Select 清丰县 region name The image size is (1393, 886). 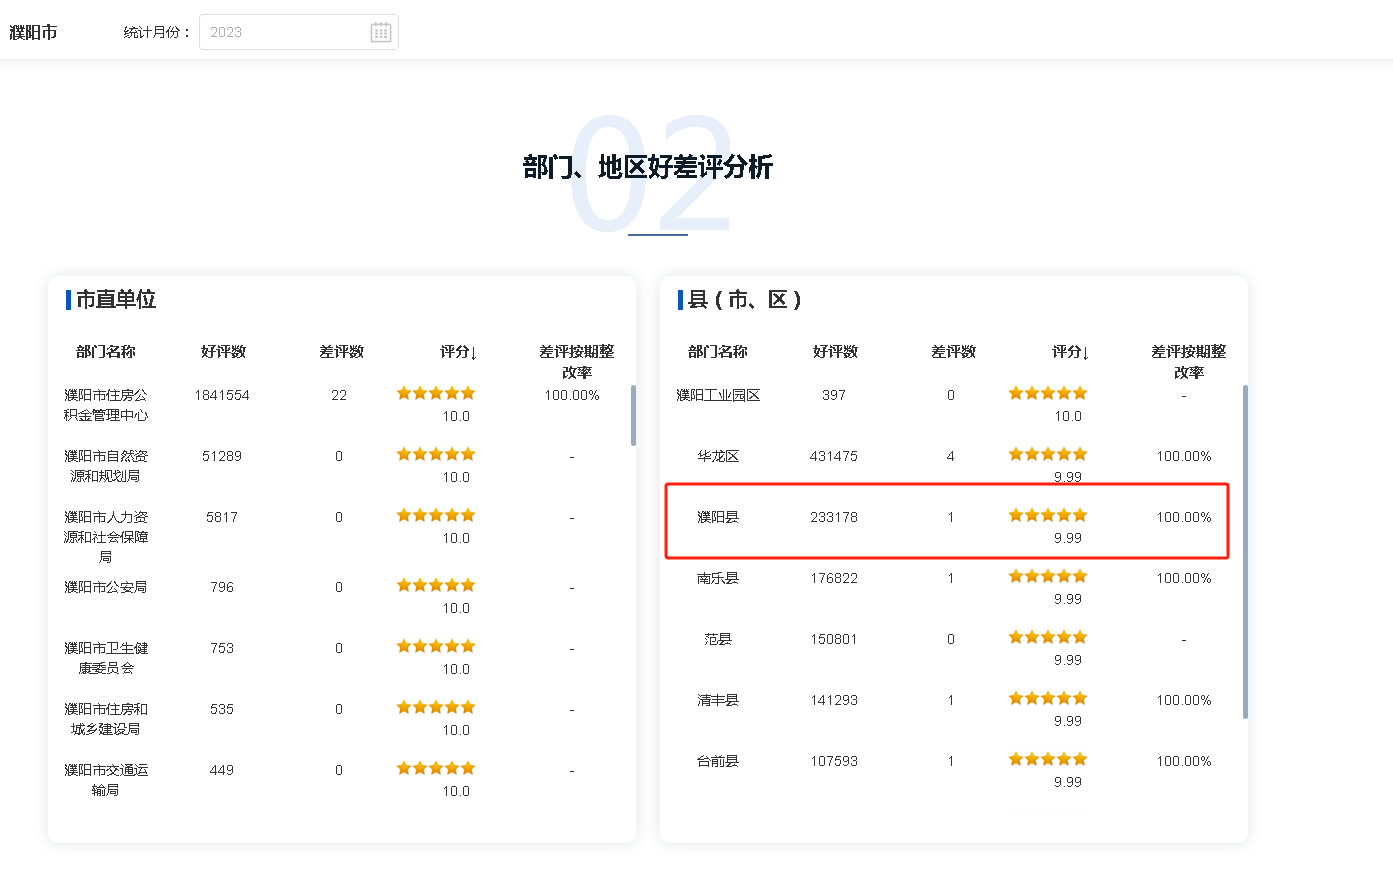718,700
